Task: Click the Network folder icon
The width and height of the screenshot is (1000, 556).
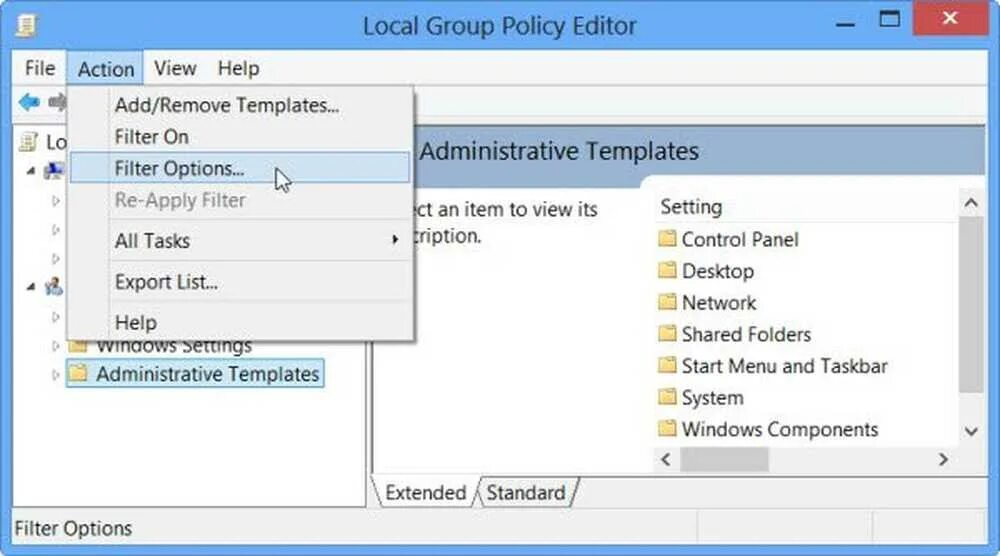Action: [668, 302]
